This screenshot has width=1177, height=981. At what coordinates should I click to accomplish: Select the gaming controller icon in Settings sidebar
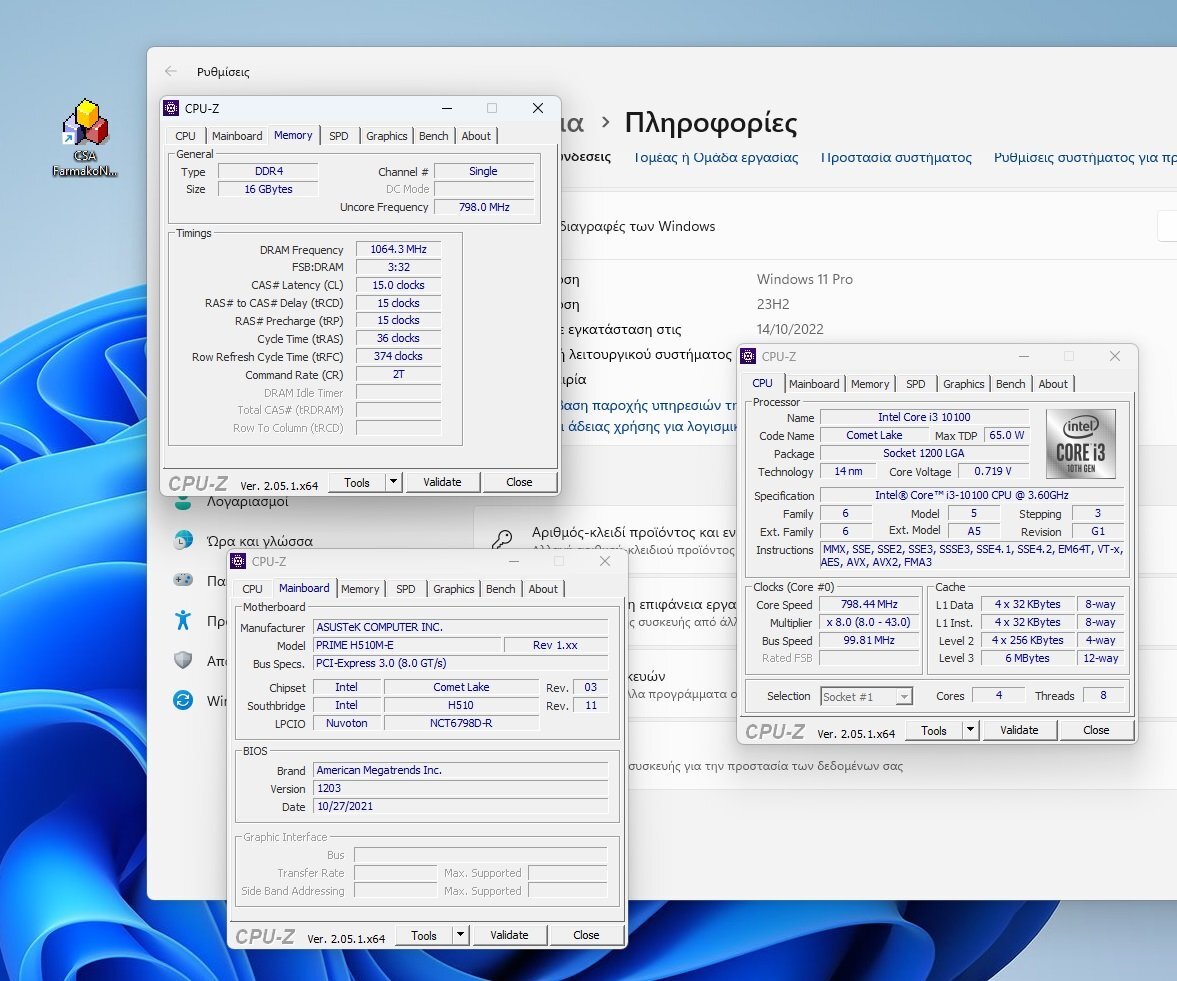coord(183,579)
